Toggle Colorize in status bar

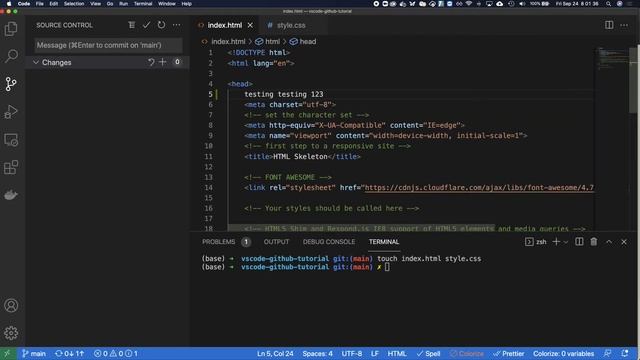click(x=467, y=353)
